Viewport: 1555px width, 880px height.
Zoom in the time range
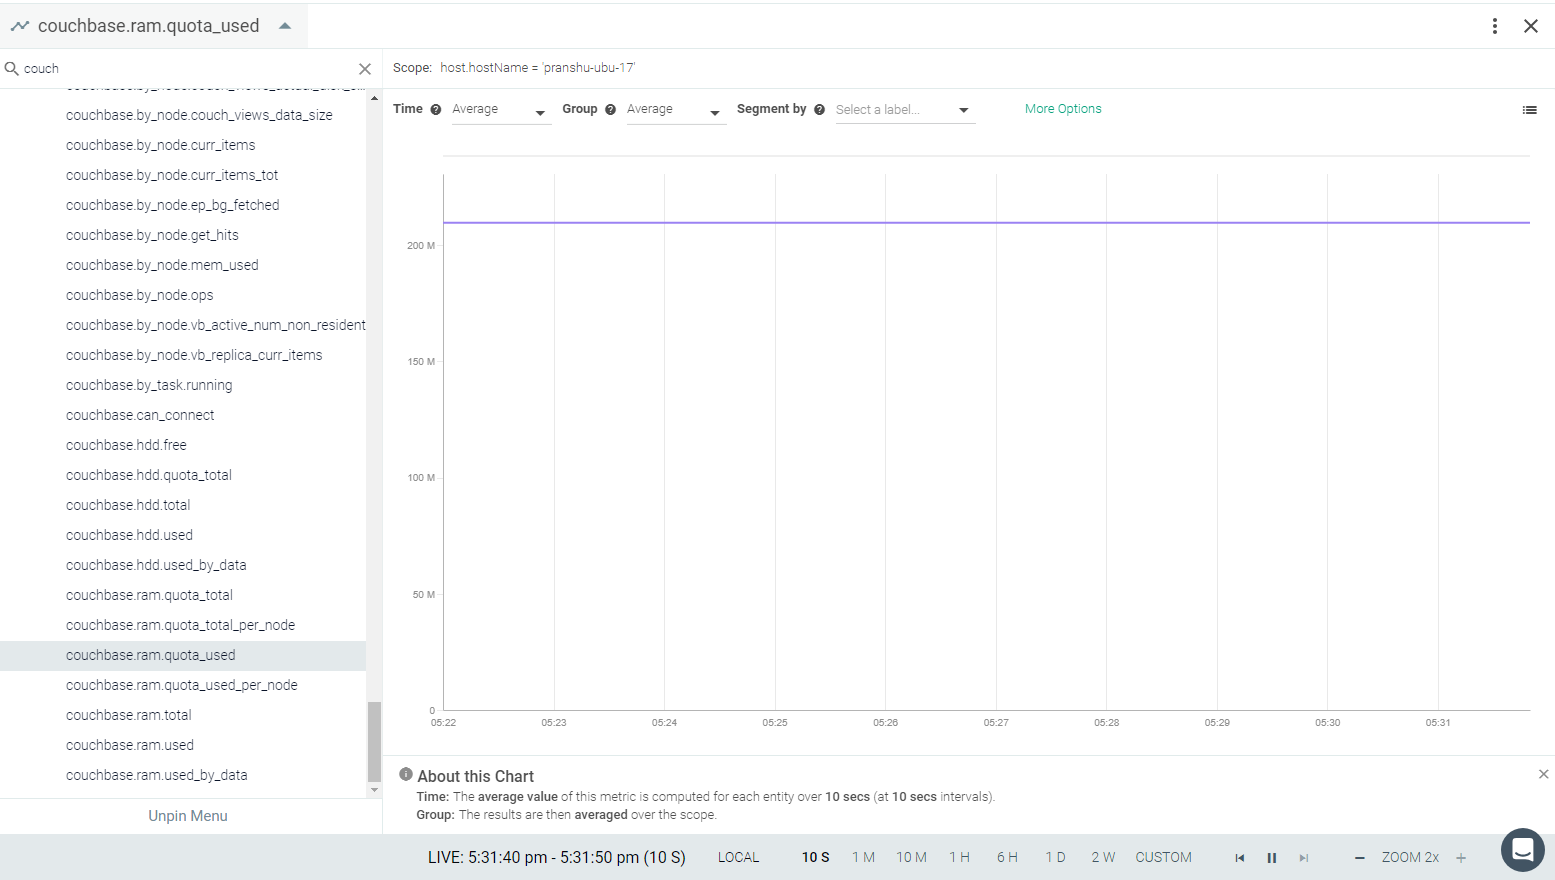tap(1461, 858)
